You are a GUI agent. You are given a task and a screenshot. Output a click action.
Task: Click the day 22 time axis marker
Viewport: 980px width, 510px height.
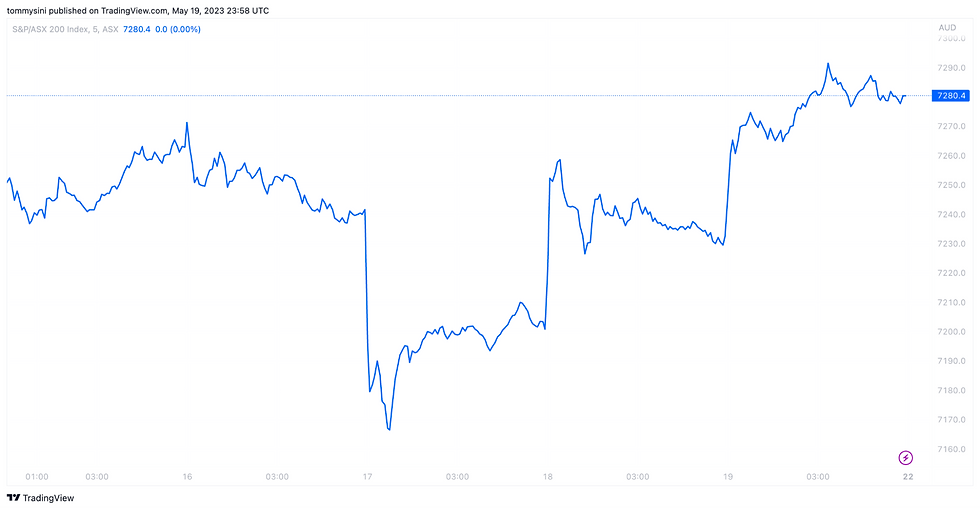(x=908, y=477)
